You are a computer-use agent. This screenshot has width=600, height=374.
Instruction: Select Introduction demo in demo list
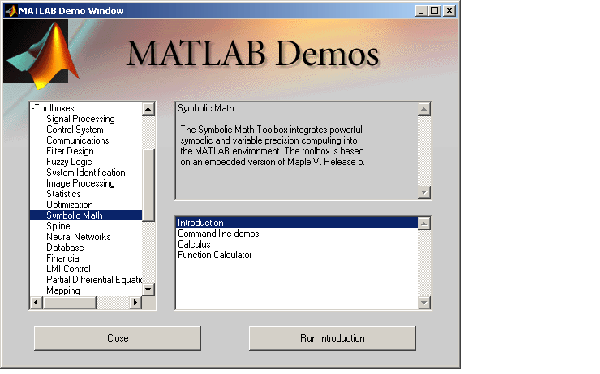coord(297,222)
